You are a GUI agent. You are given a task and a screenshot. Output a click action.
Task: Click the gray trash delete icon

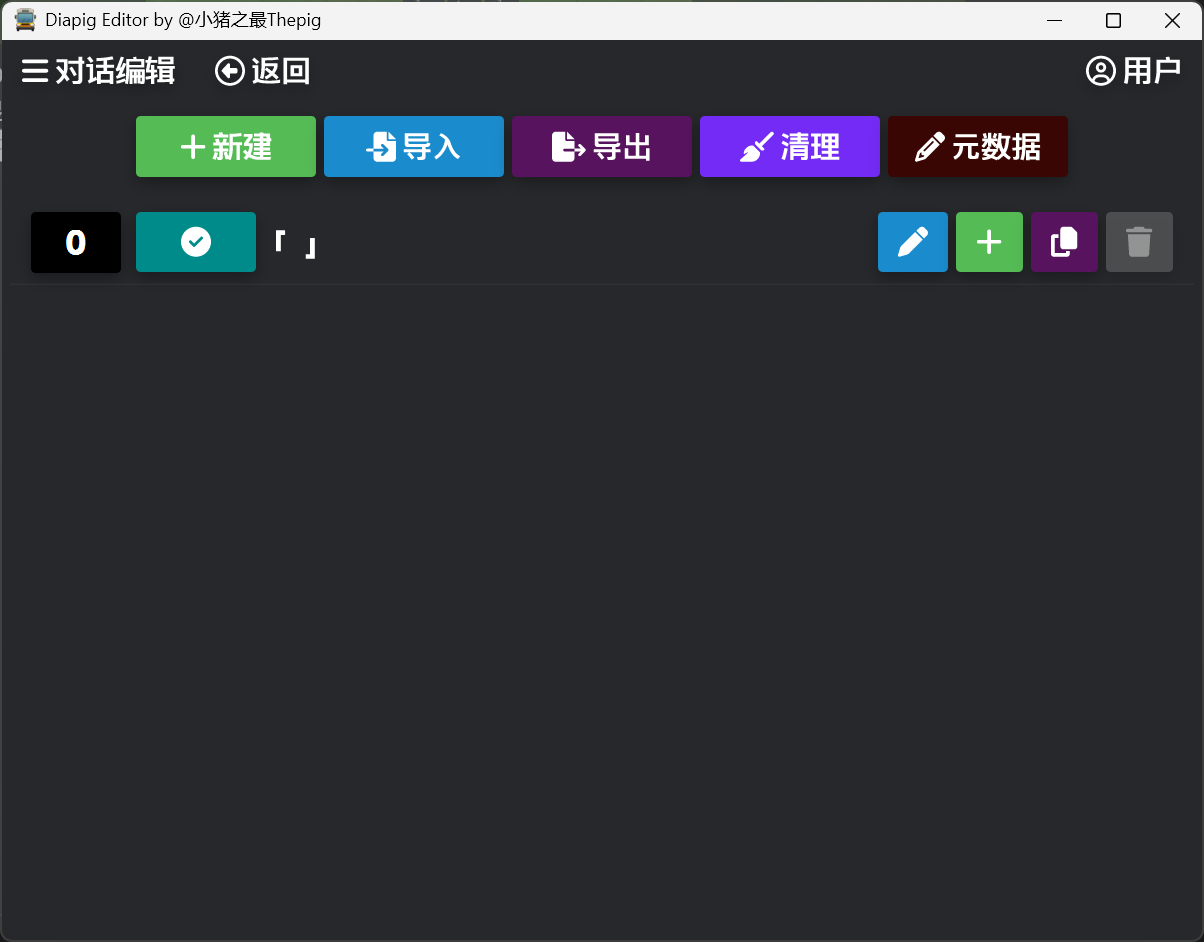[x=1139, y=242]
